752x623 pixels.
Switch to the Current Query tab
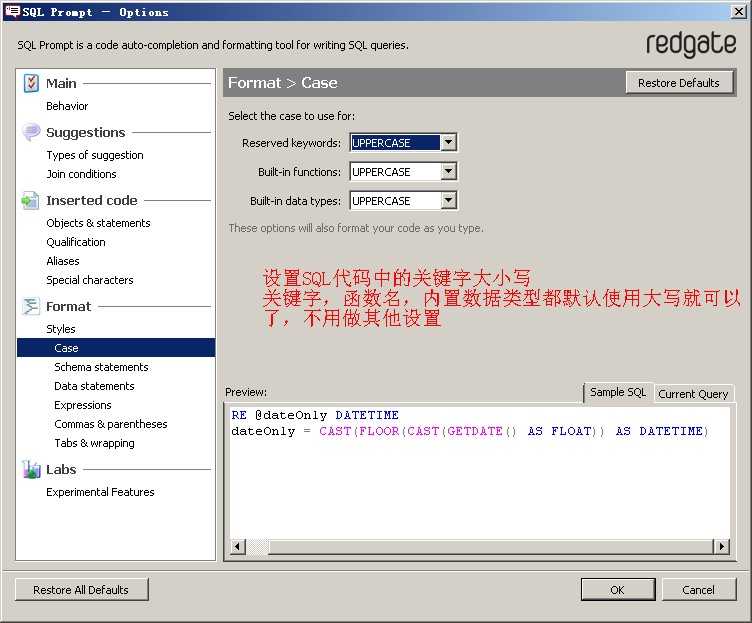(x=693, y=394)
